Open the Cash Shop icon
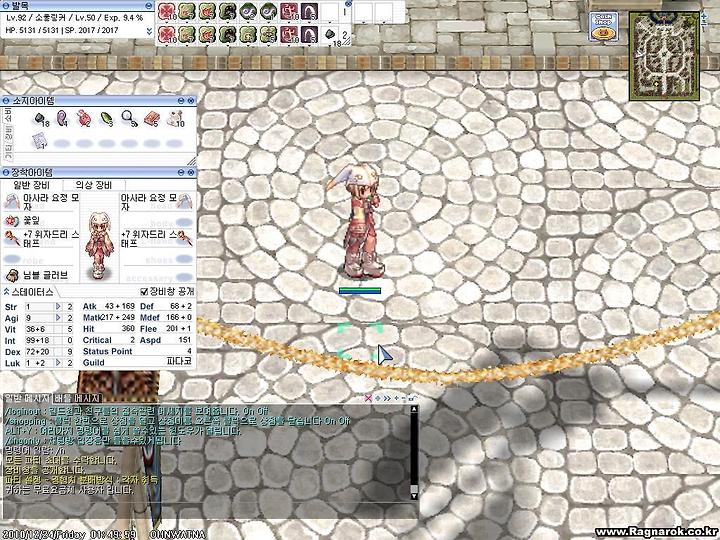The image size is (720, 540). tap(604, 27)
